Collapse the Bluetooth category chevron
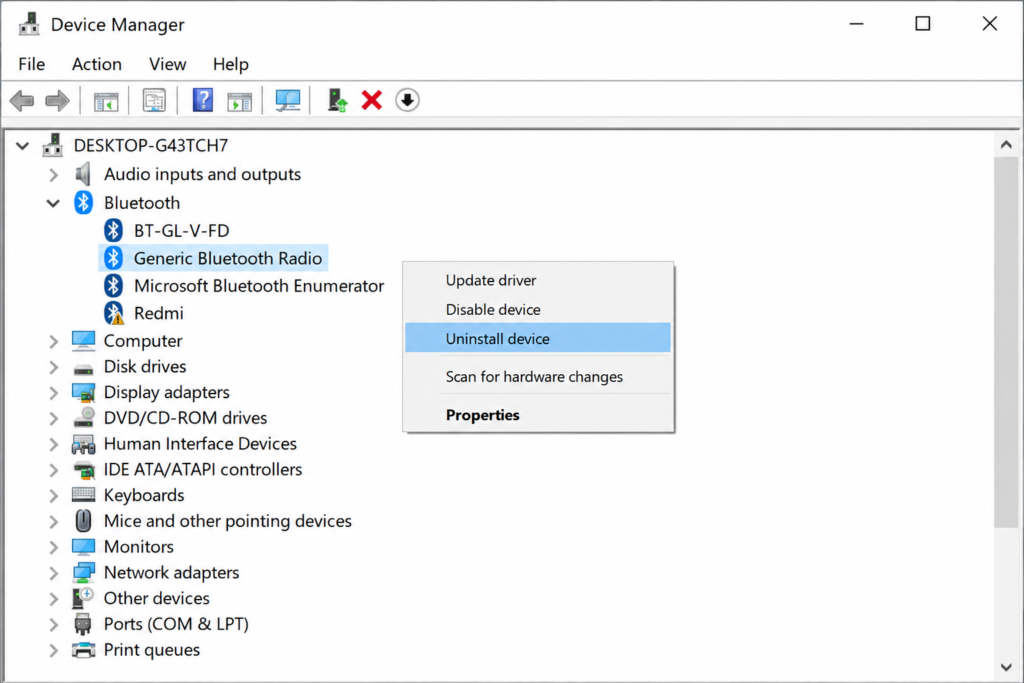Image resolution: width=1024 pixels, height=683 pixels. tap(53, 203)
